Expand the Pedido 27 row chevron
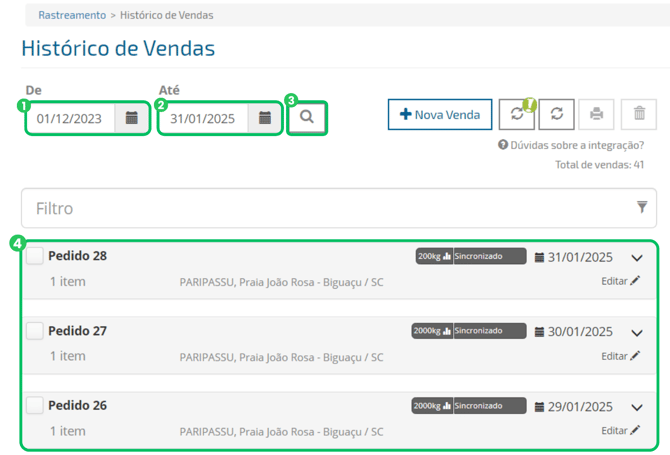Viewport: 670px width, 455px height. coord(637,333)
